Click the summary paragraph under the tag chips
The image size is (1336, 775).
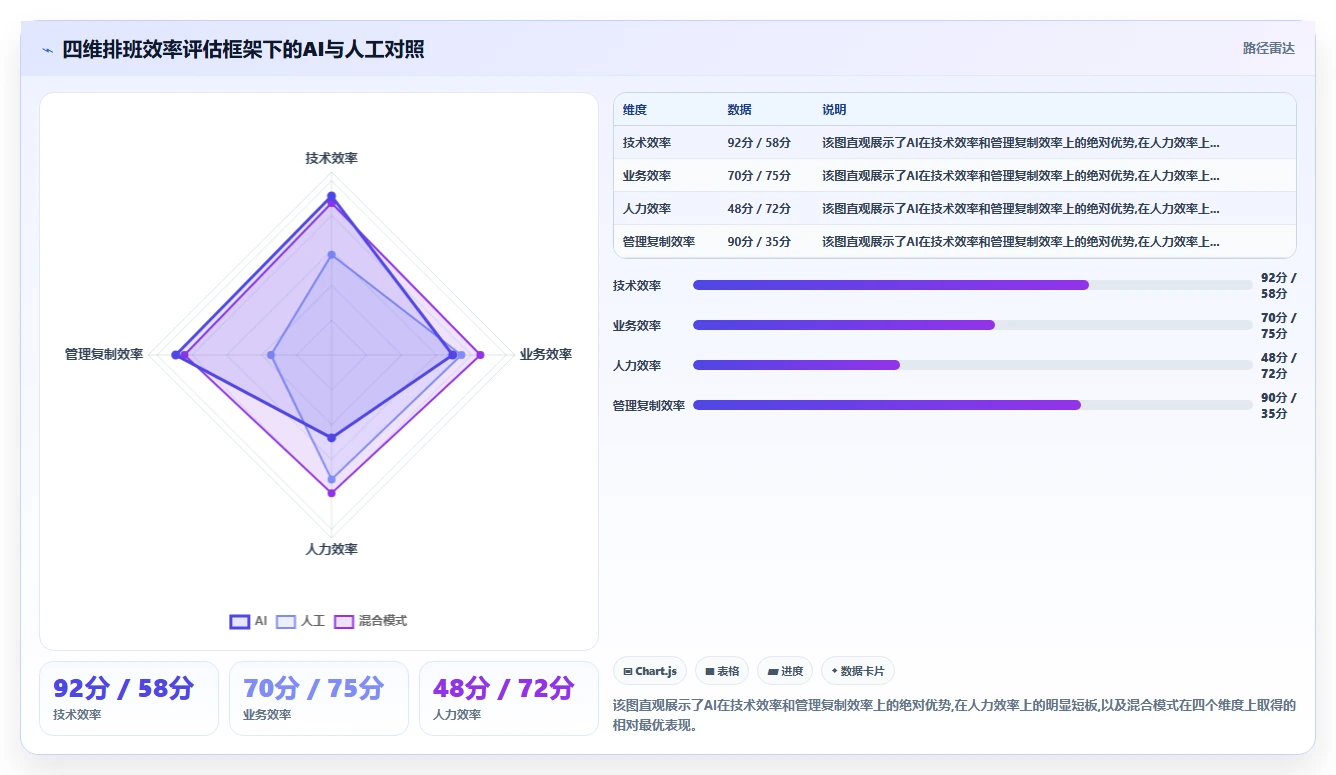point(954,715)
